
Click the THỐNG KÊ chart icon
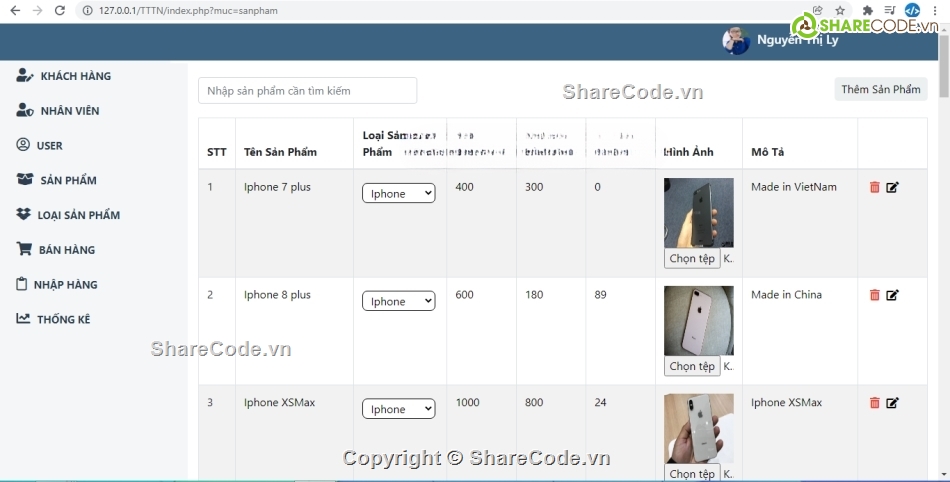click(23, 319)
